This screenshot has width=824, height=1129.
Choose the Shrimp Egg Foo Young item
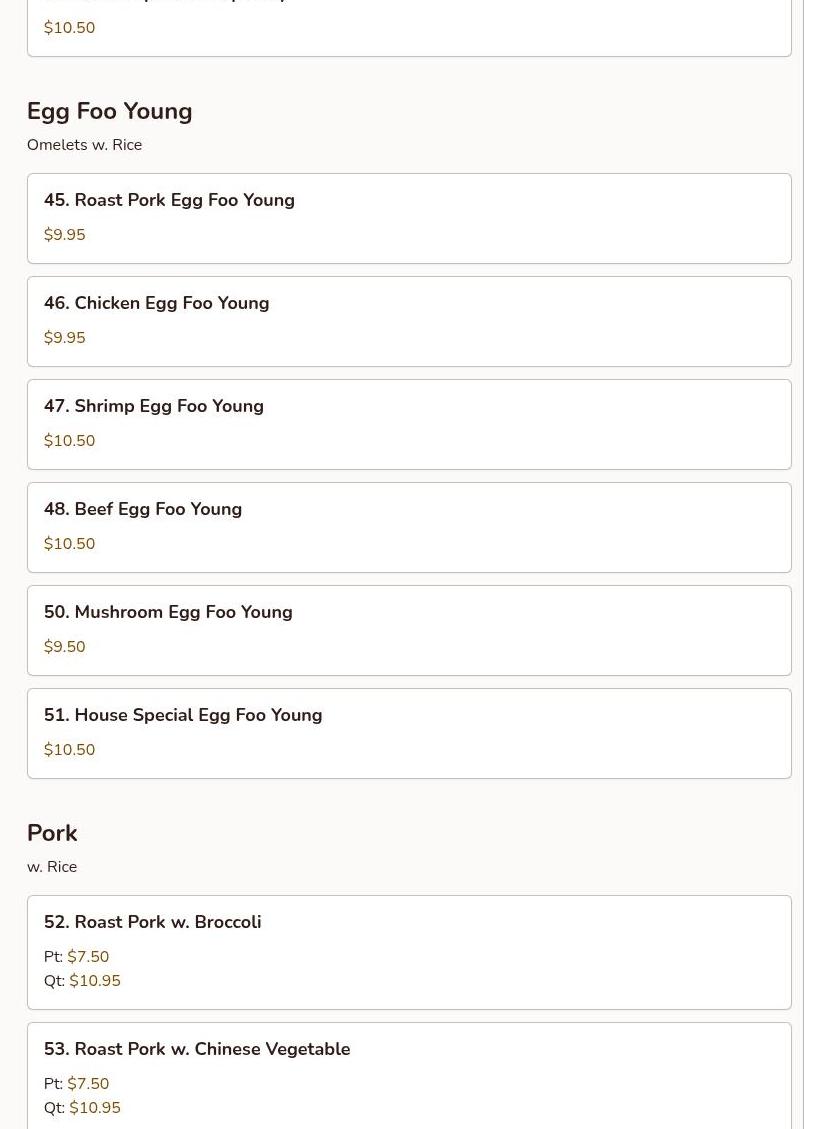click(x=409, y=424)
